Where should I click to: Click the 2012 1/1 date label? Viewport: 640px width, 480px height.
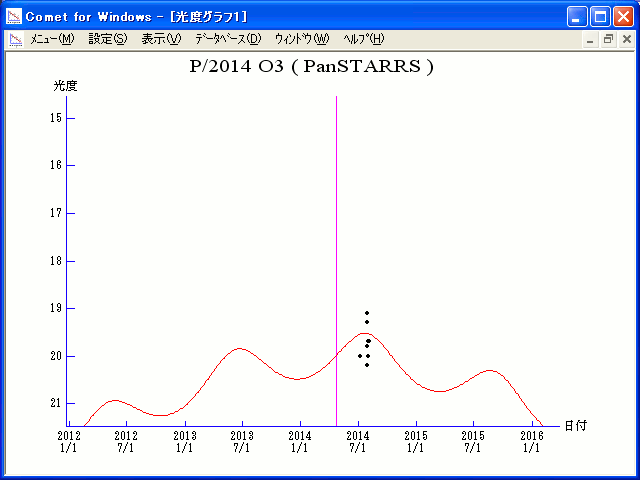point(69,442)
